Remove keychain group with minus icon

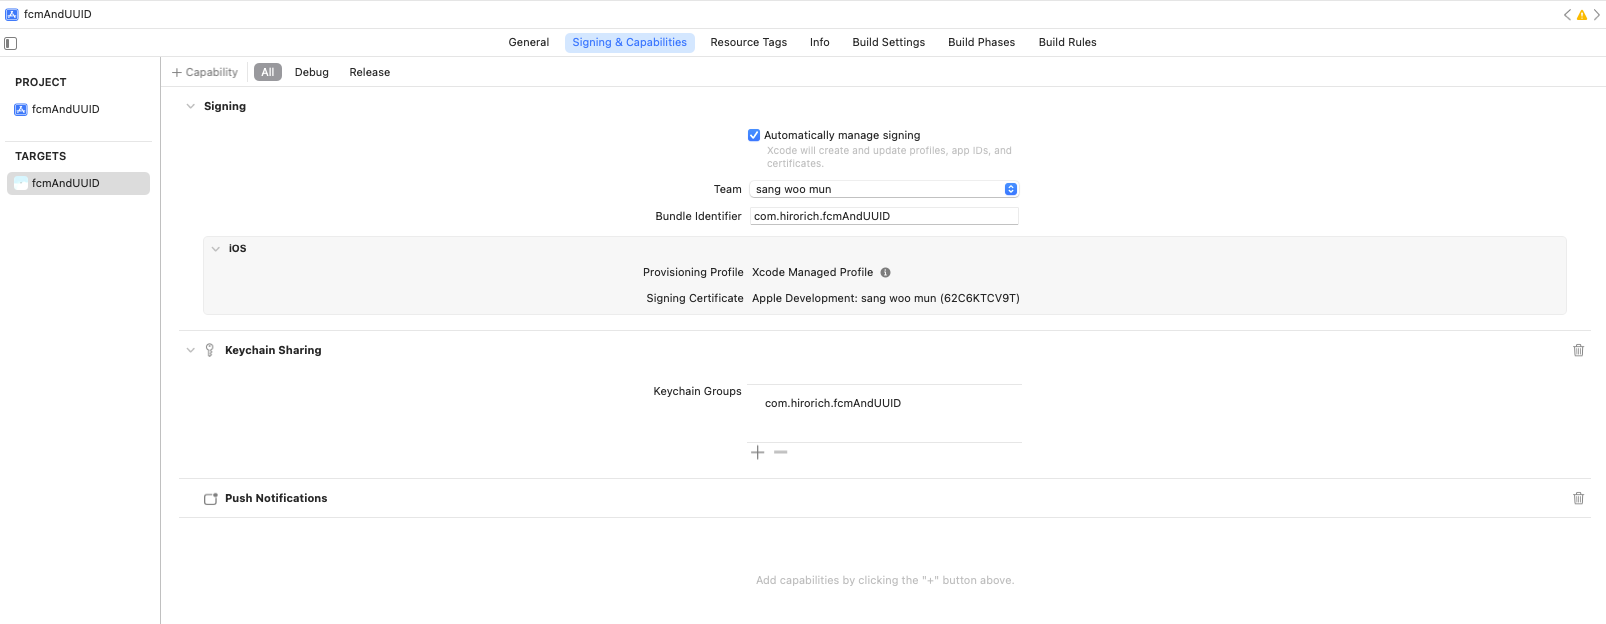pos(781,452)
